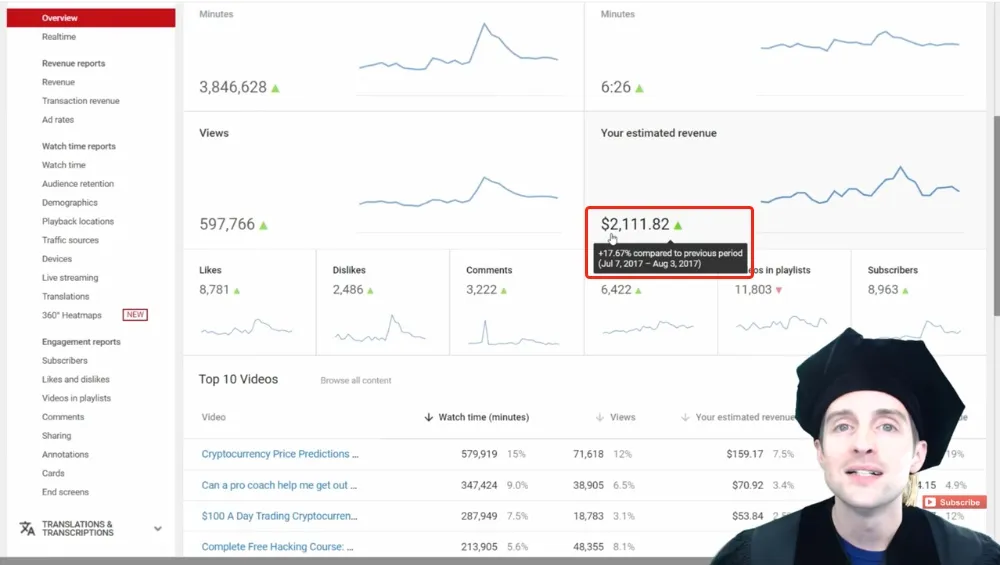Open the Sharing report
Image resolution: width=1000 pixels, height=565 pixels.
tap(56, 436)
